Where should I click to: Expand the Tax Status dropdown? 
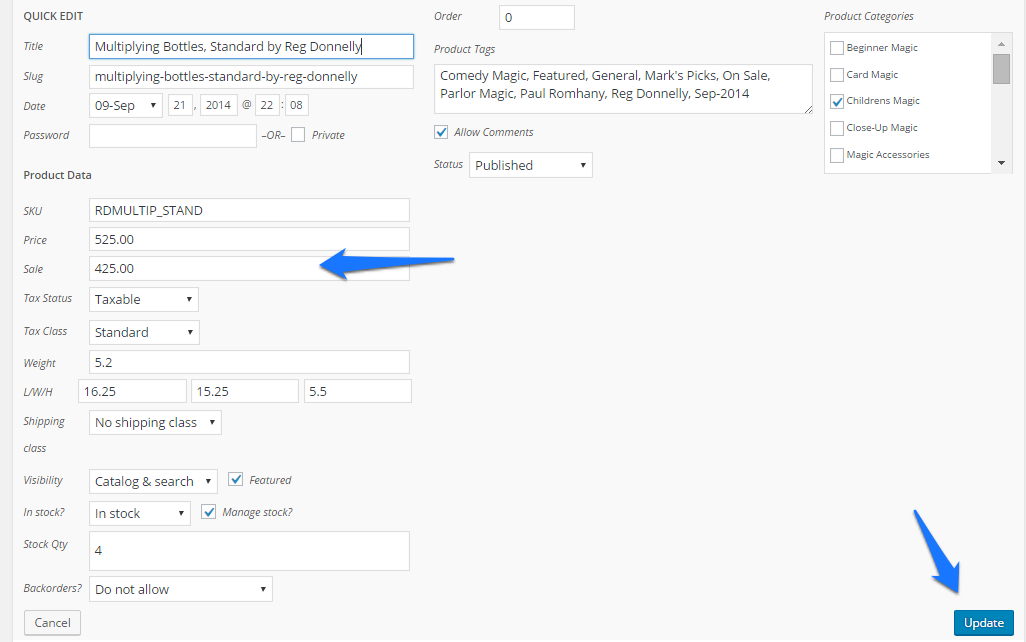143,299
